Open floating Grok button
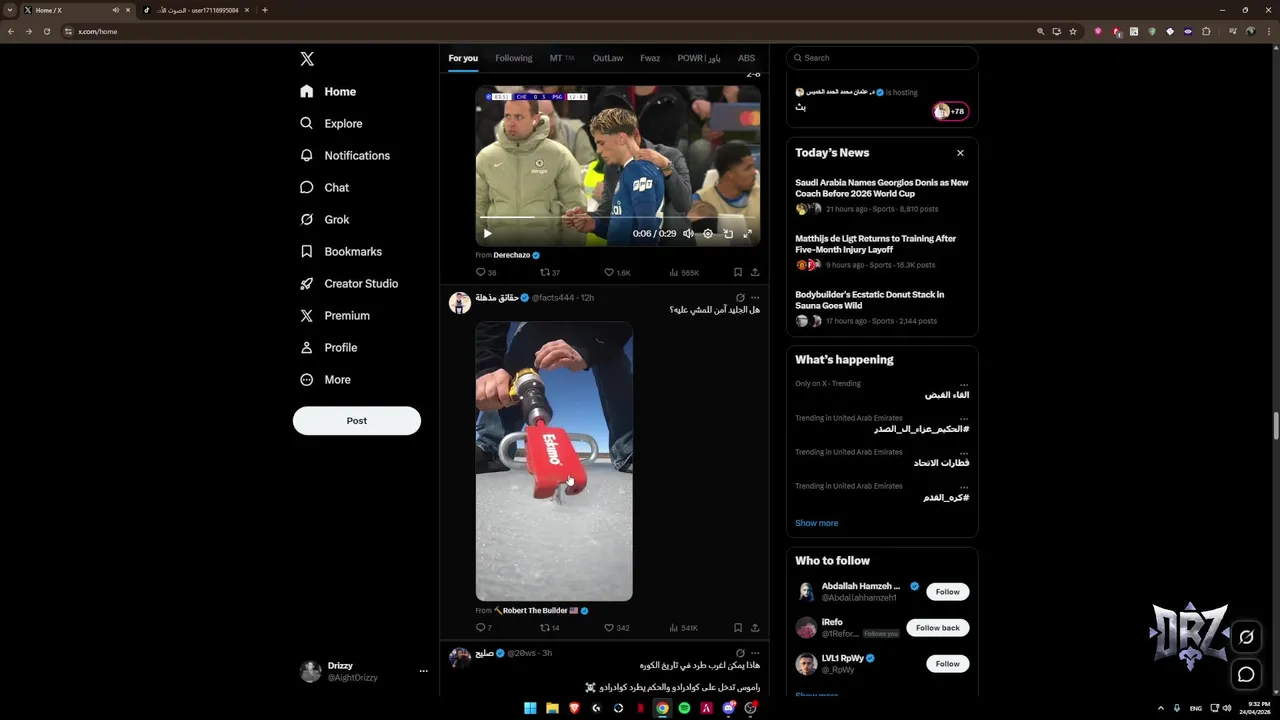This screenshot has height=720, width=1280. 1246,637
